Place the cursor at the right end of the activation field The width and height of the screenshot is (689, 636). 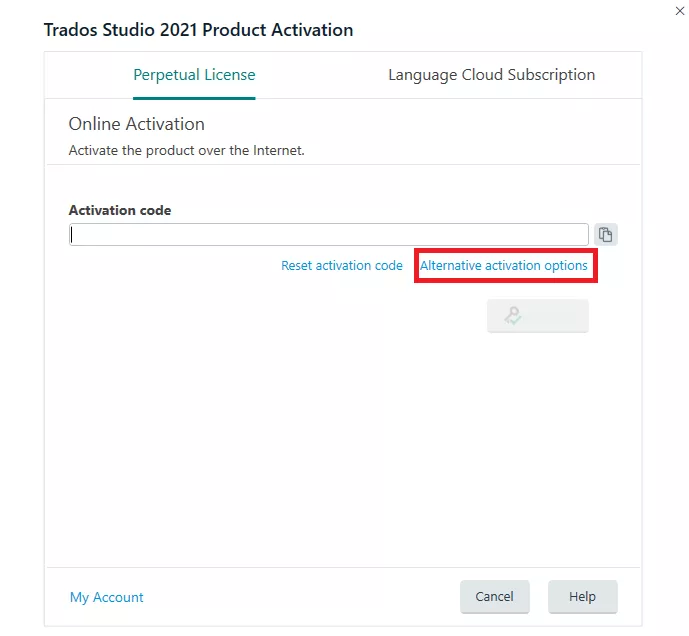pyautogui.click(x=582, y=234)
